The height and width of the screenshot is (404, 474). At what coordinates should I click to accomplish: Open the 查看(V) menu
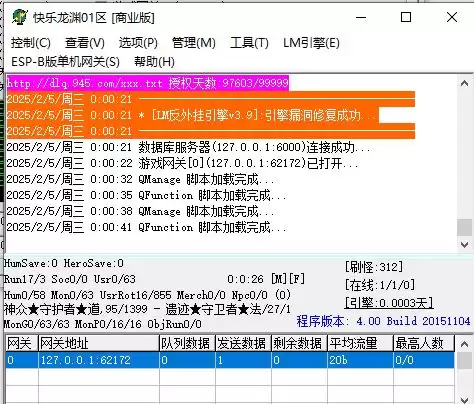click(85, 43)
